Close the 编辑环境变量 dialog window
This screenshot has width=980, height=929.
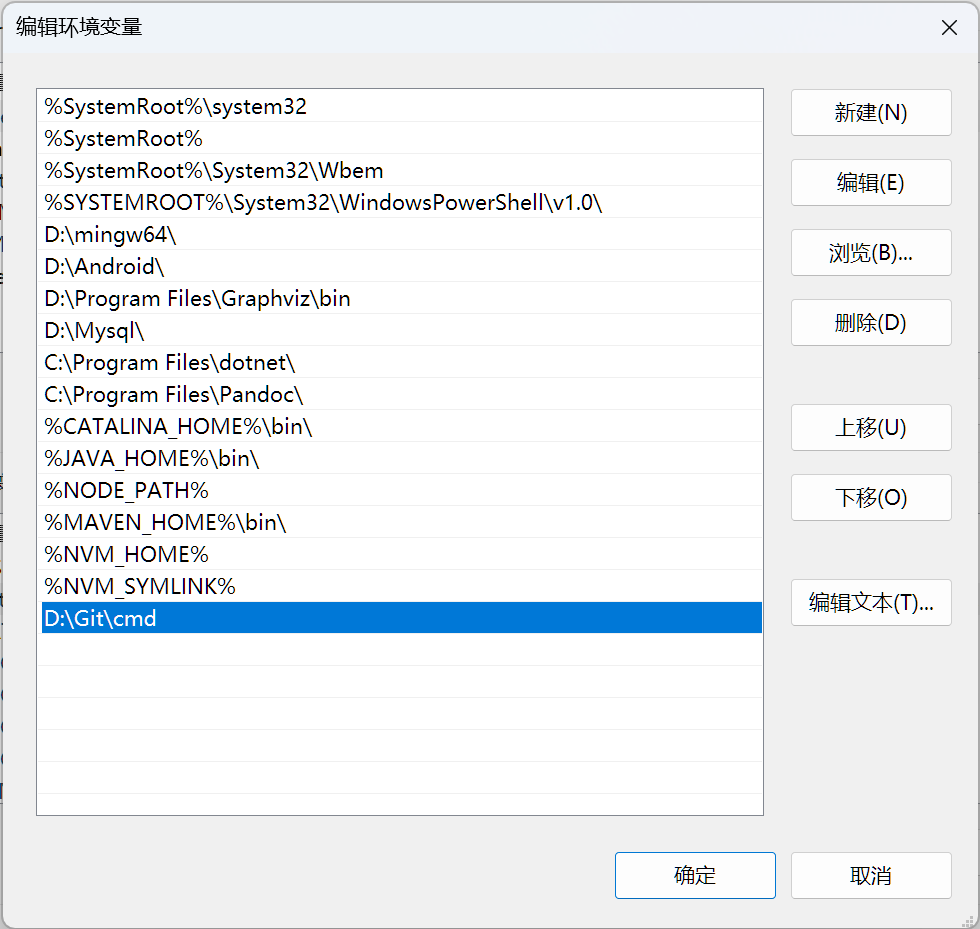[x=949, y=28]
